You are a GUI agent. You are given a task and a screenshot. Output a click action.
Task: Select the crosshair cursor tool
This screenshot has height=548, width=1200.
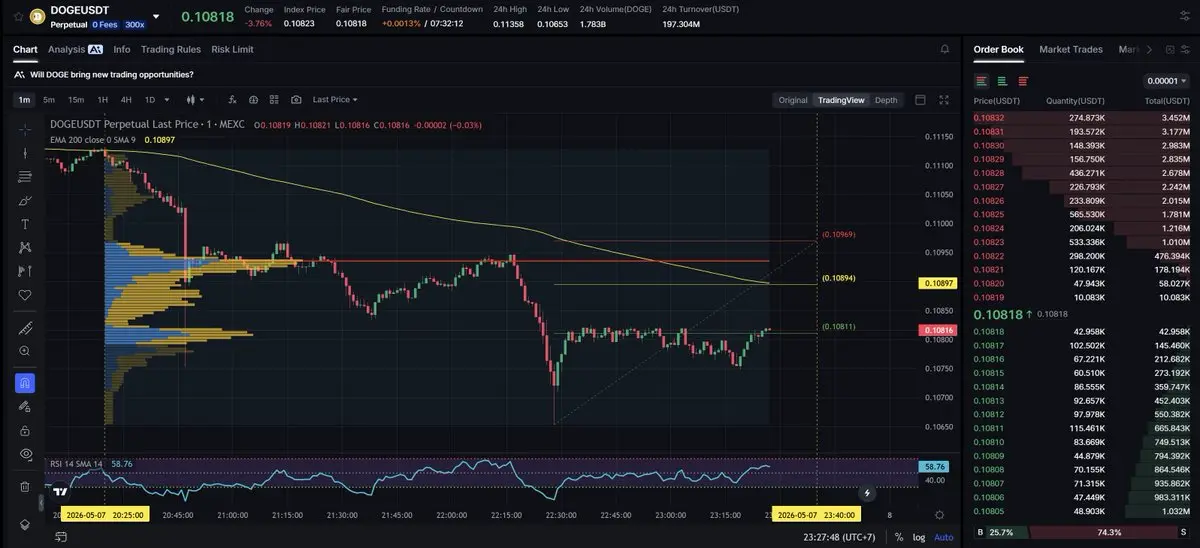pos(26,129)
